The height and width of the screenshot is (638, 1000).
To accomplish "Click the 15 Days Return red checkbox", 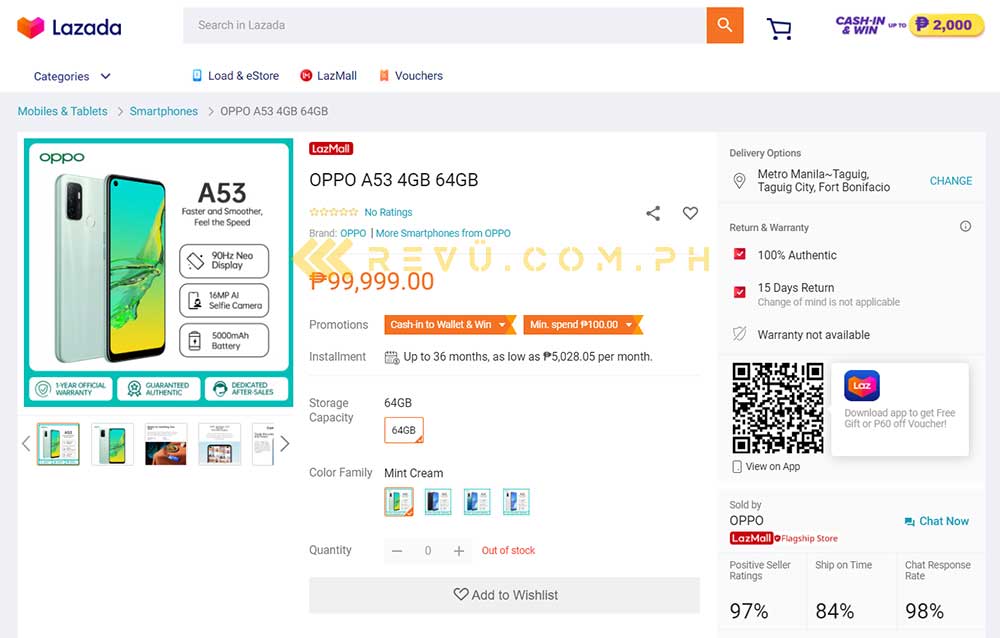I will tap(740, 292).
